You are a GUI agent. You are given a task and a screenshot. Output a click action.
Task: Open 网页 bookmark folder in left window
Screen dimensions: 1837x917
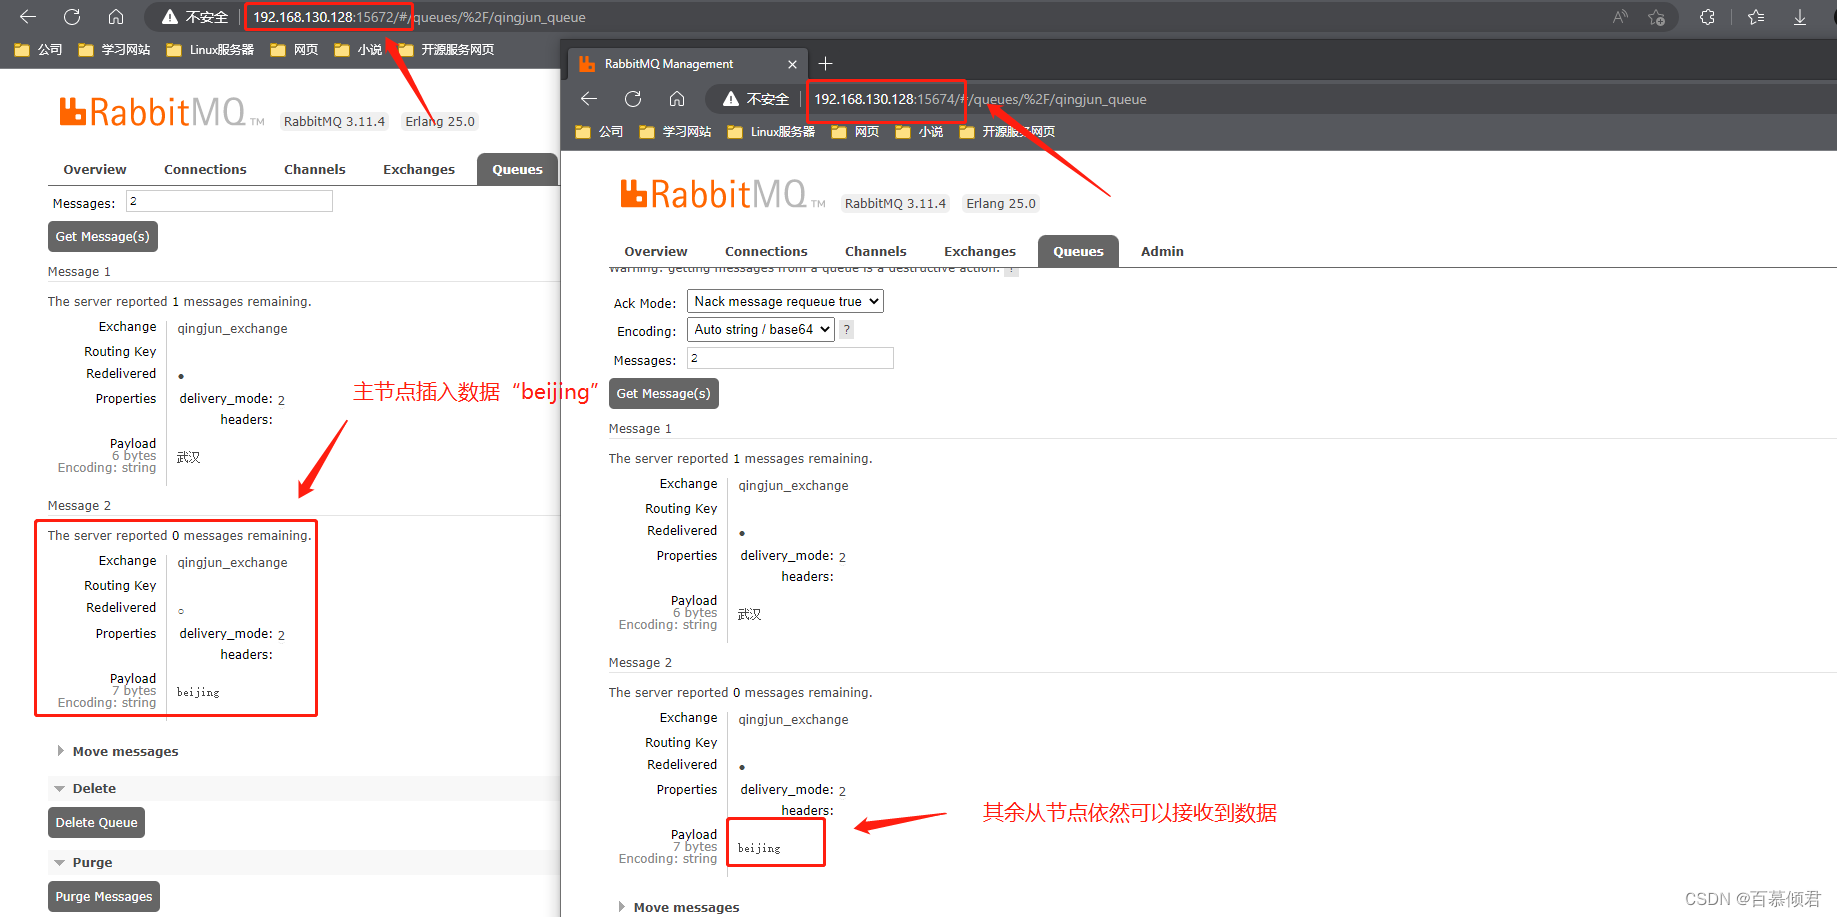pyautogui.click(x=294, y=49)
